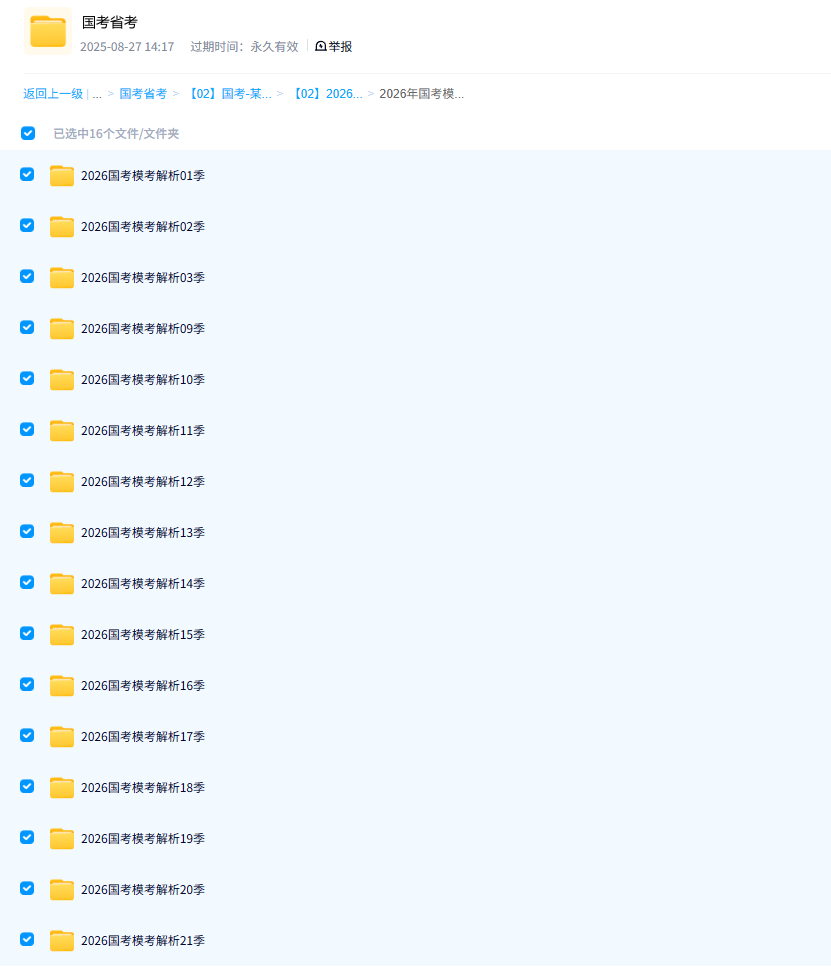Click the 举报 report link

(340, 47)
